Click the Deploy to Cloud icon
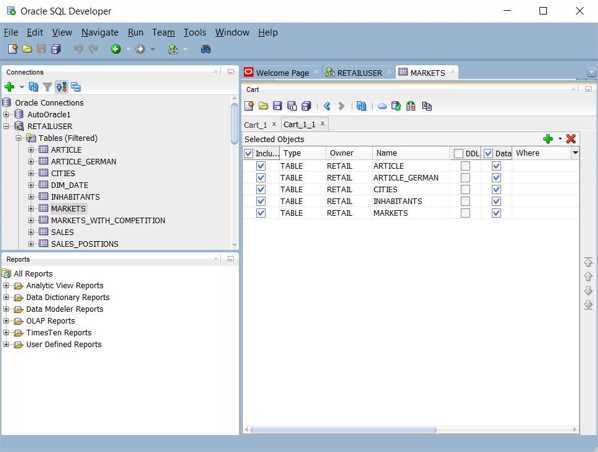The height and width of the screenshot is (452, 598). 382,106
